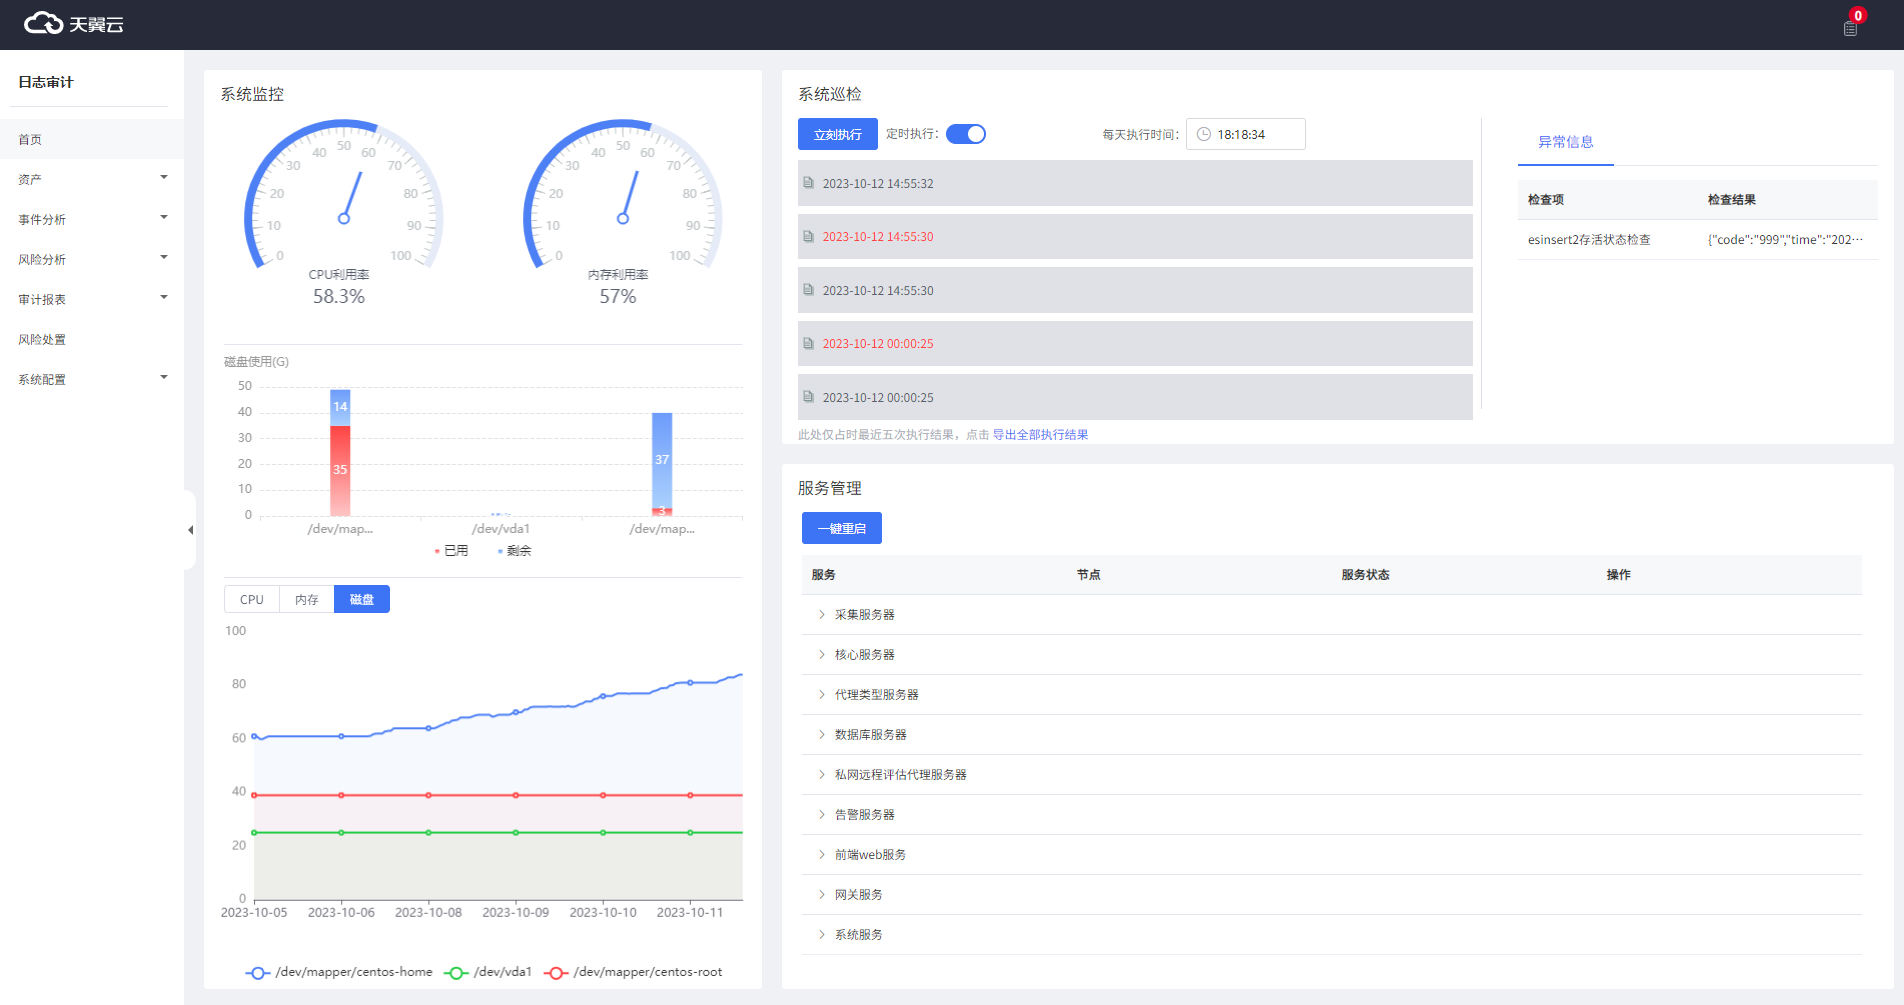Expand the 资产 sidebar menu
Viewport: 1904px width, 1005px height.
[92, 179]
